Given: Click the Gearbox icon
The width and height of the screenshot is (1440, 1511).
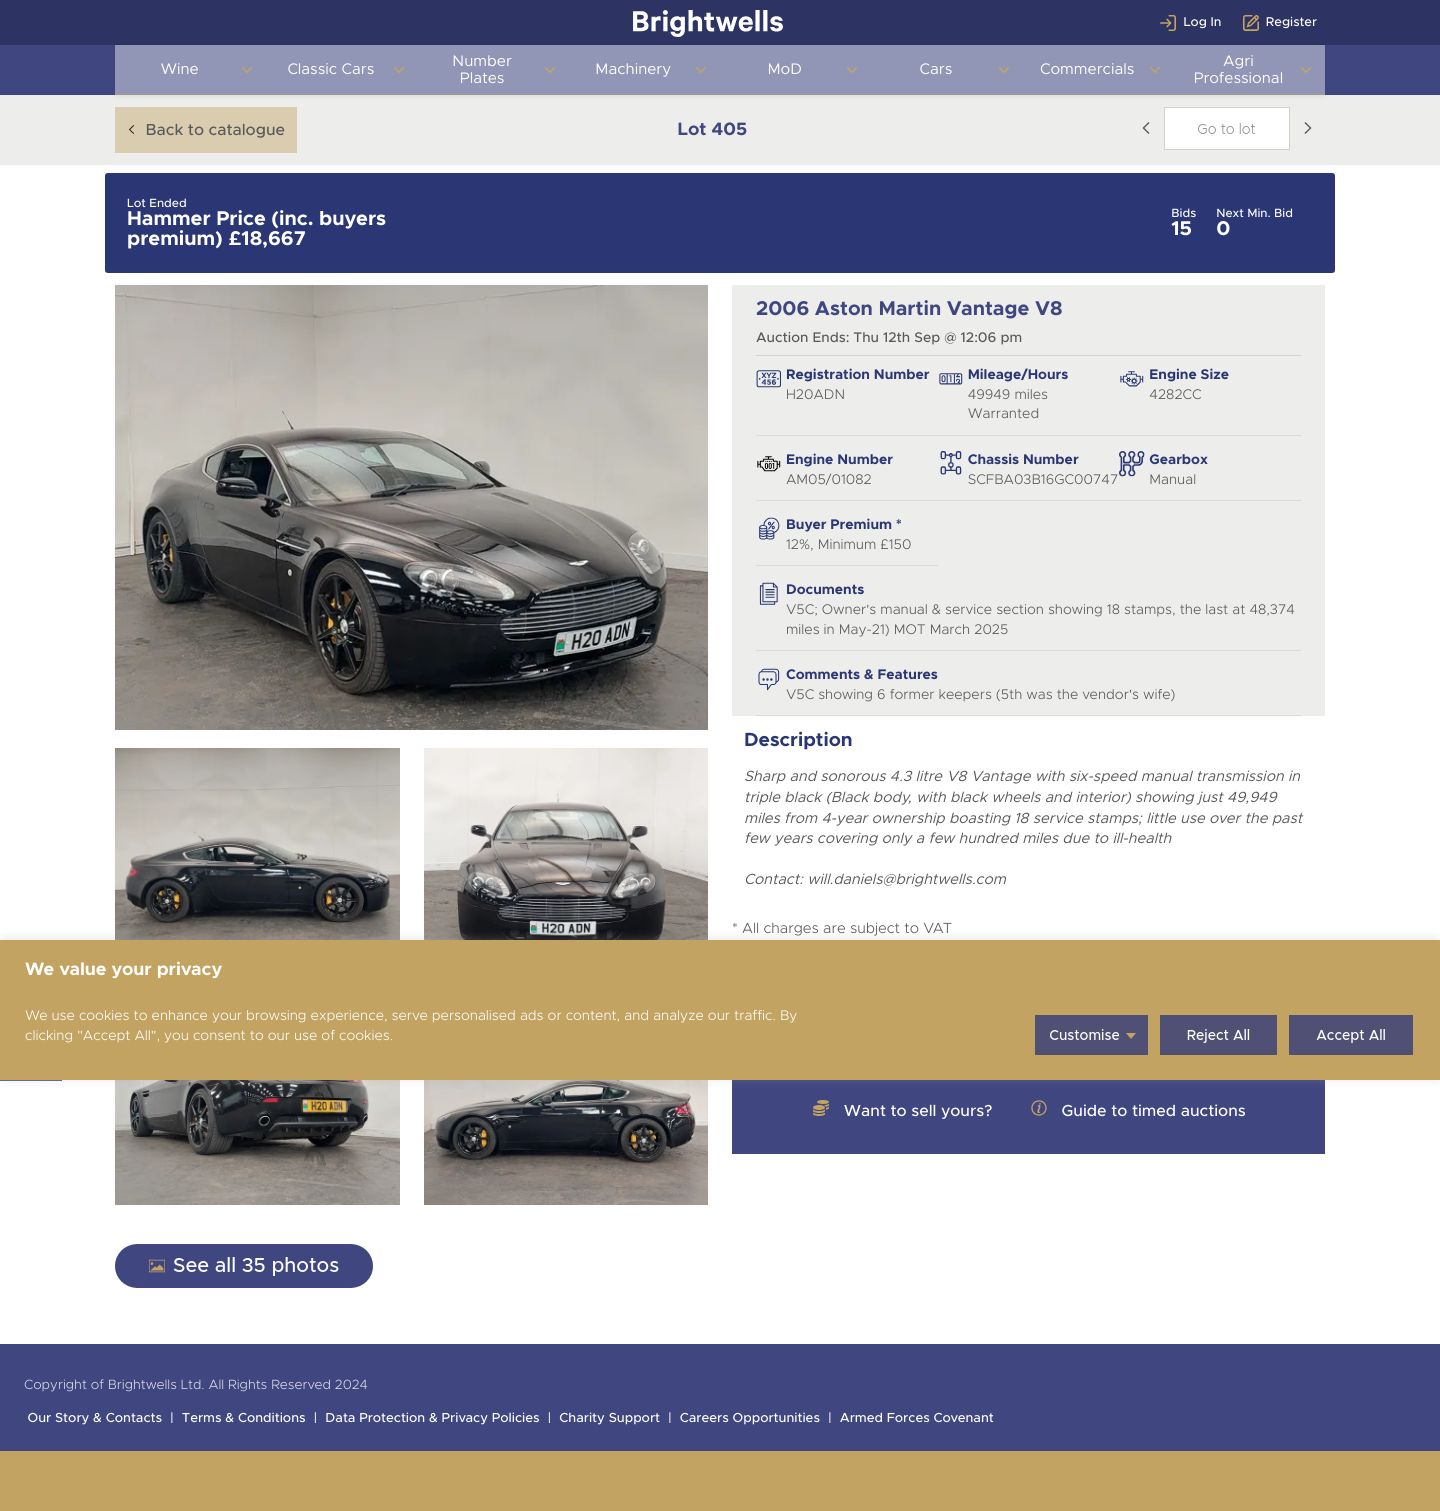Looking at the screenshot, I should [1131, 463].
